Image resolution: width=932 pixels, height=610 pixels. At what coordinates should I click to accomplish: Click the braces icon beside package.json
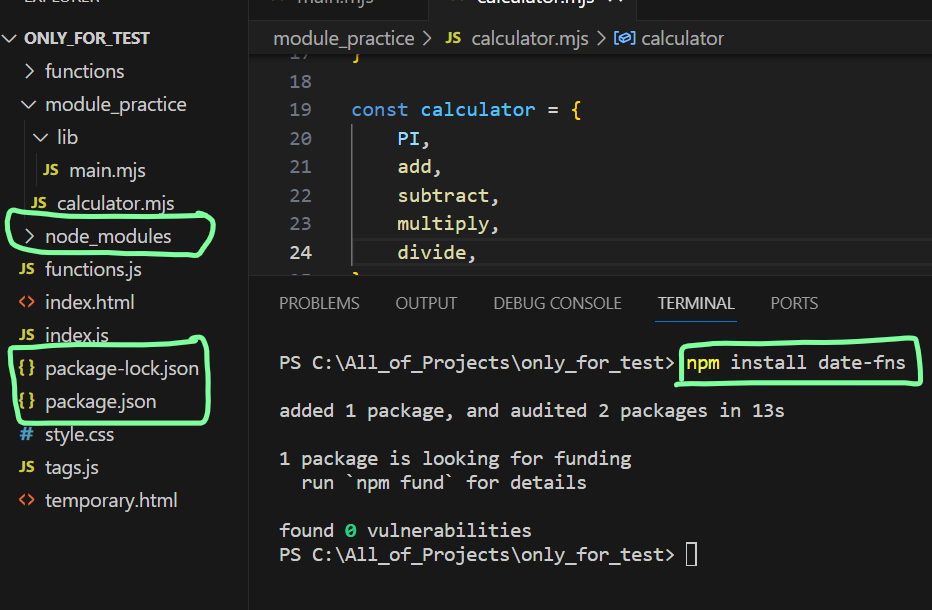27,401
